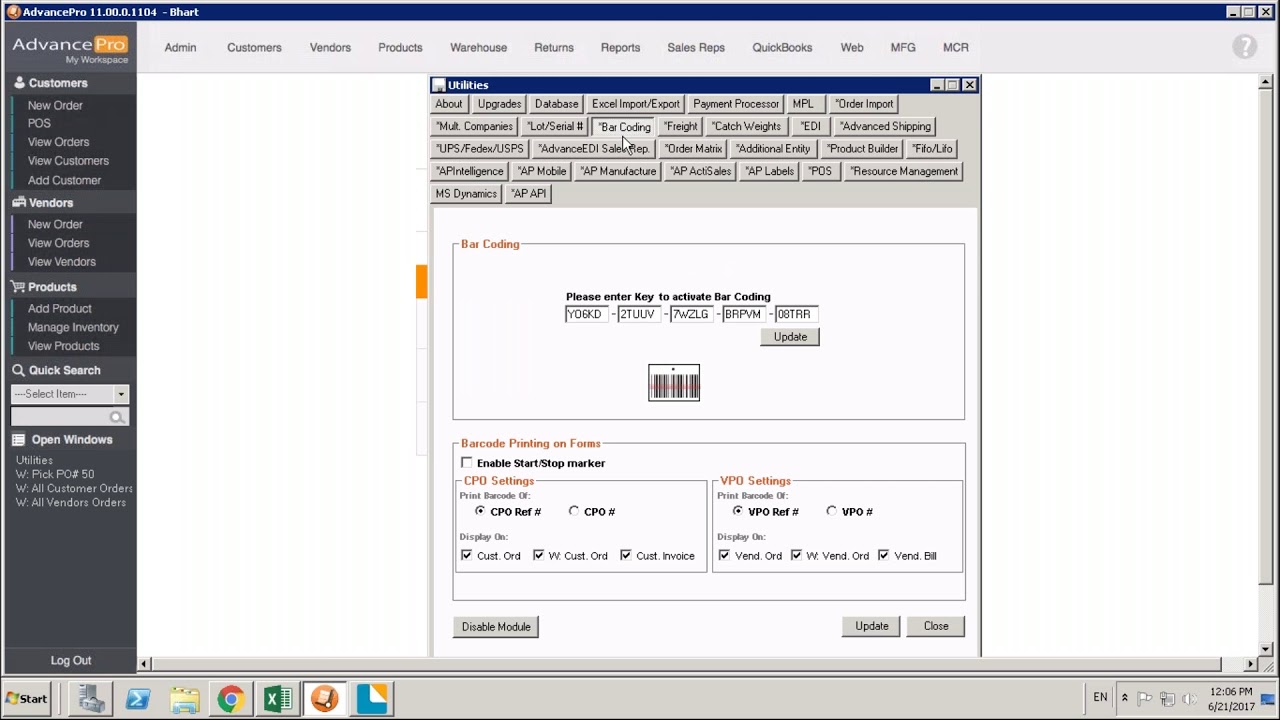Click Log Out in sidebar
1280x720 pixels.
pos(71,660)
